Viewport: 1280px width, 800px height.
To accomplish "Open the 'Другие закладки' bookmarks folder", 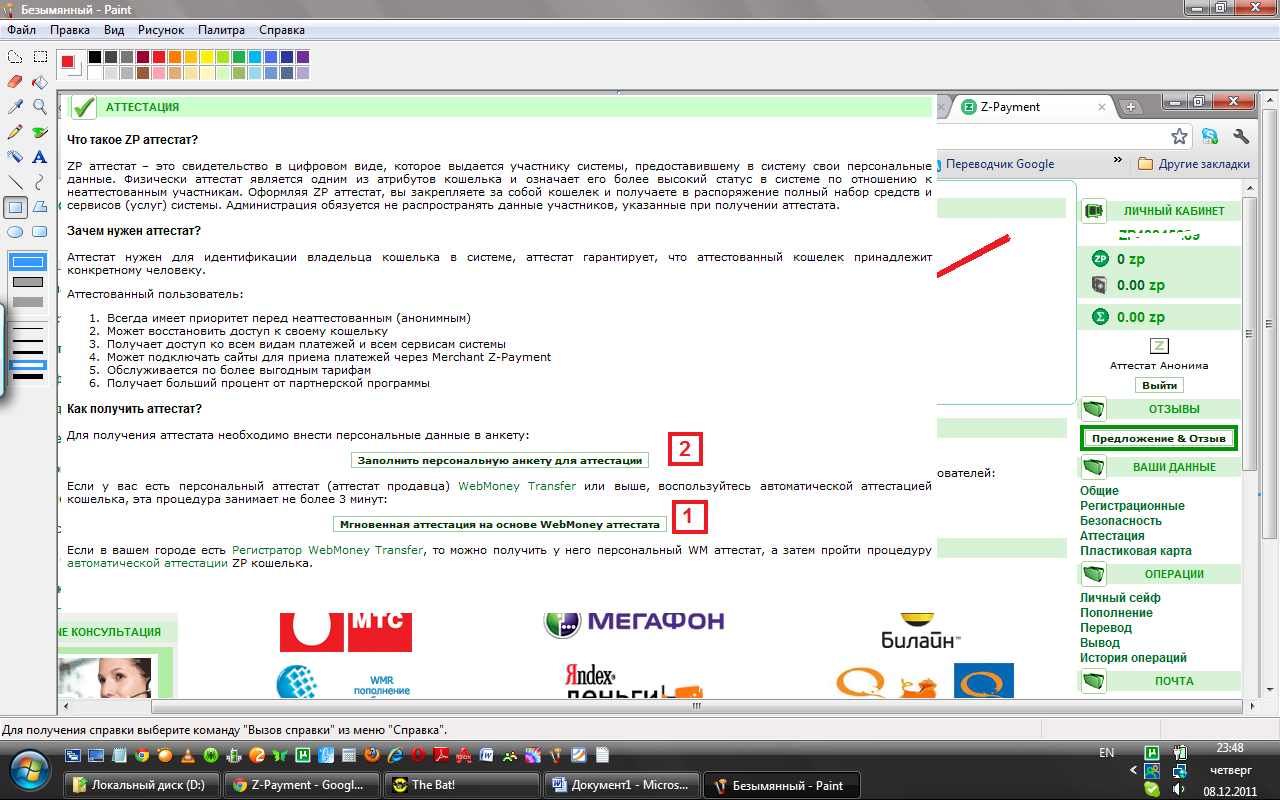I will tap(1193, 164).
